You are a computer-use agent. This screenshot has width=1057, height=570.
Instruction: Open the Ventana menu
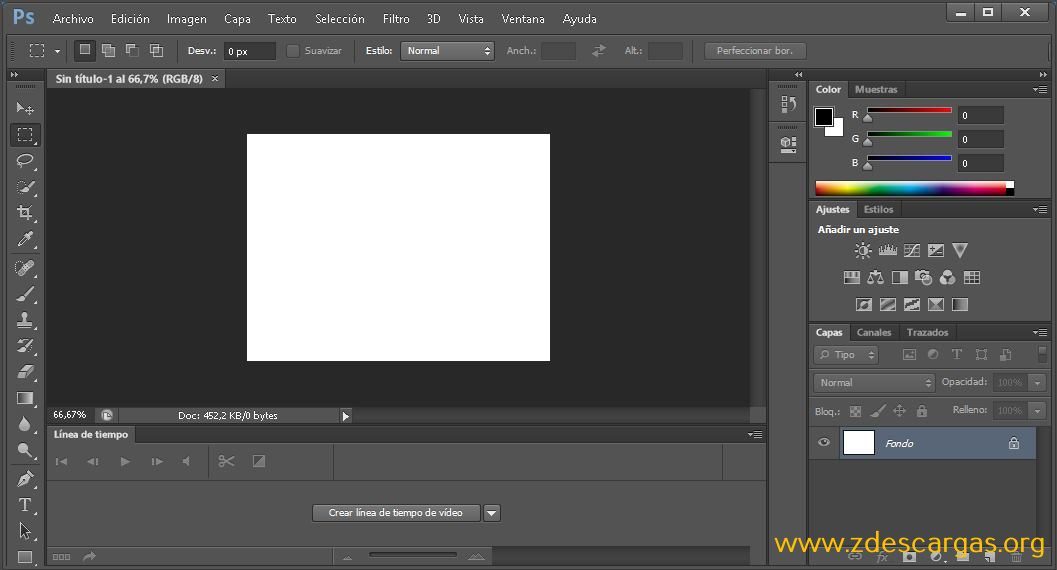point(523,19)
